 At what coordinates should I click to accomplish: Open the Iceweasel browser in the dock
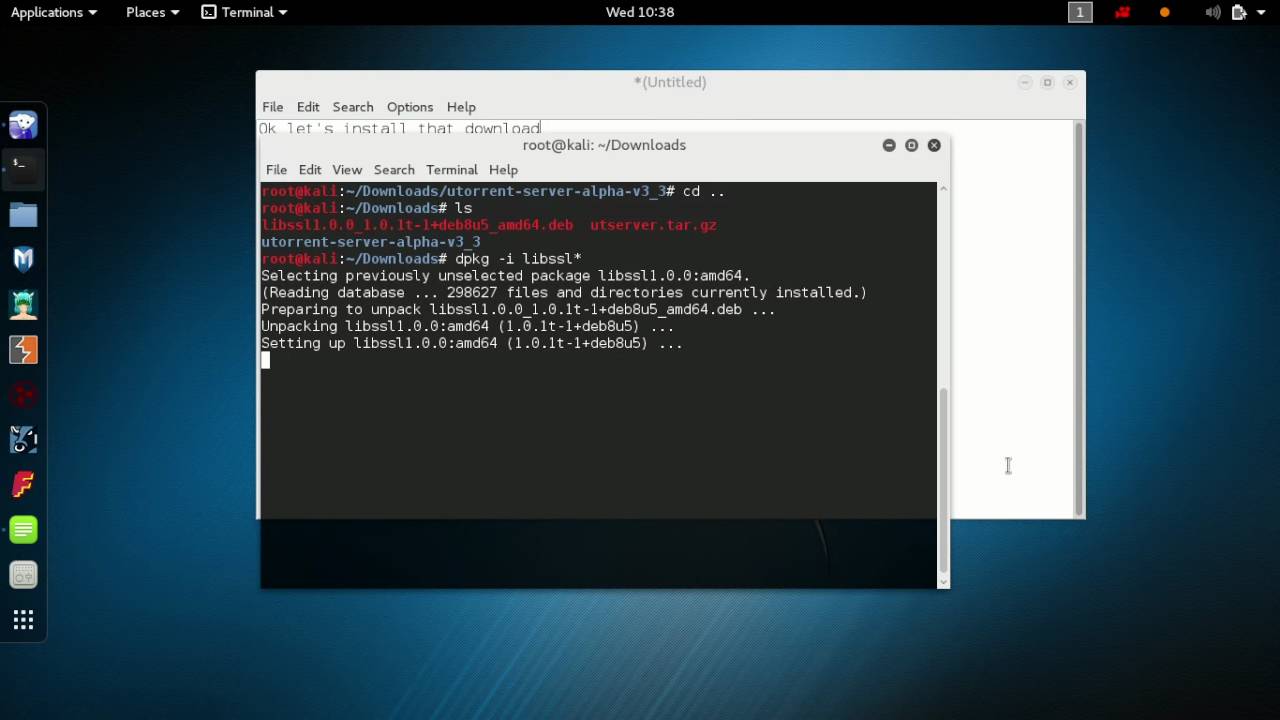[23, 125]
